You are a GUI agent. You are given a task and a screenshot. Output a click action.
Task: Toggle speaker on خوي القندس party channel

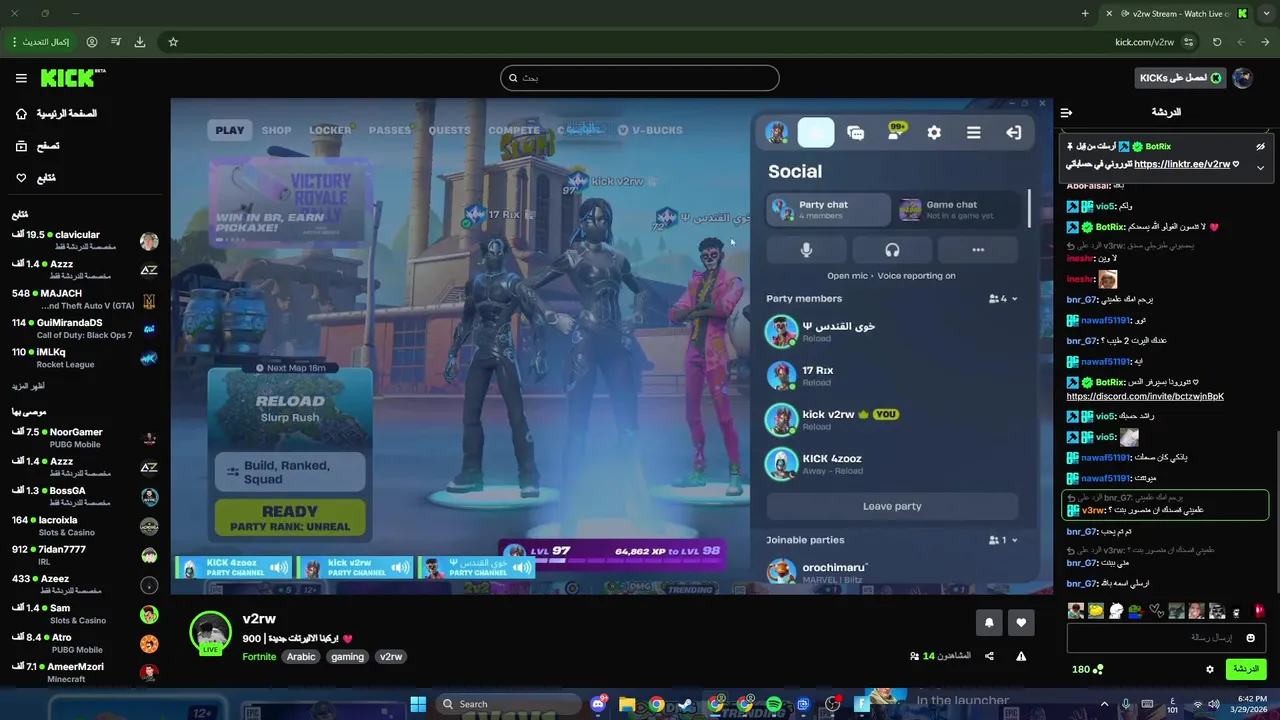(522, 568)
